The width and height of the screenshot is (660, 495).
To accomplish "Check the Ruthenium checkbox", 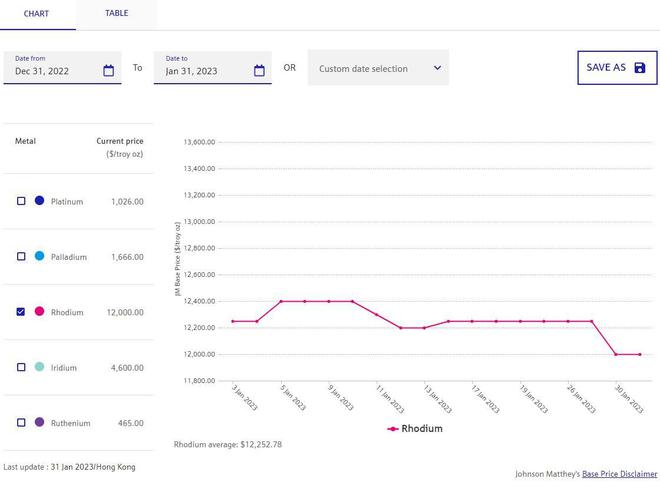I will (x=21, y=423).
